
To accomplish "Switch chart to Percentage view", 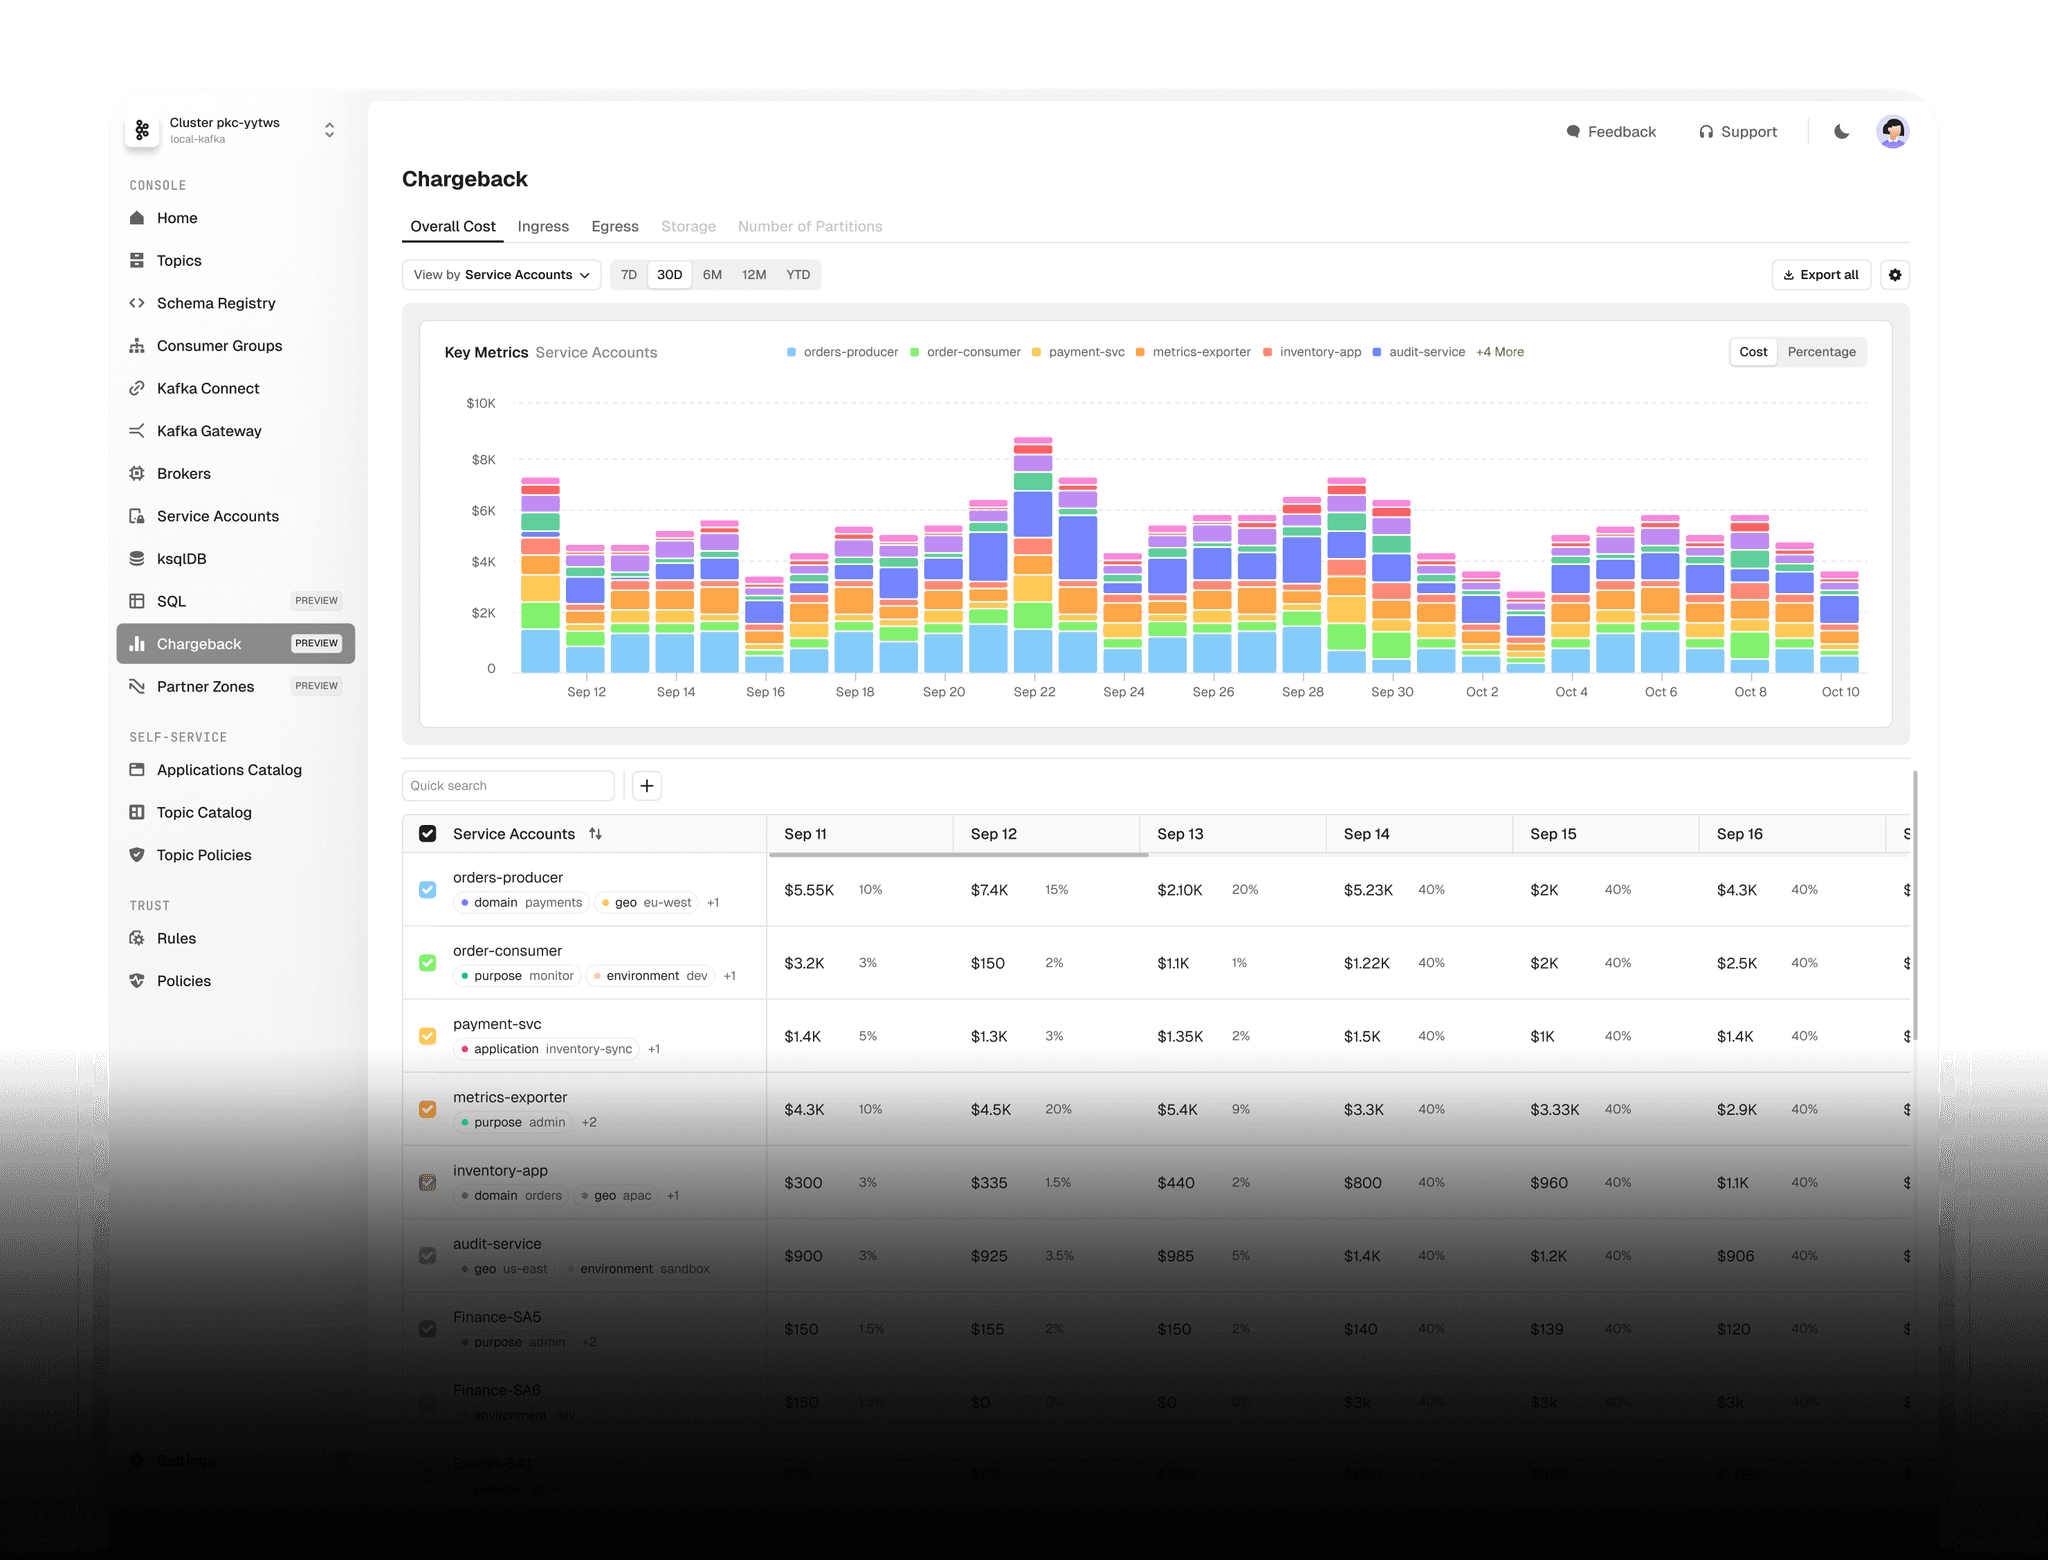I will point(1820,352).
